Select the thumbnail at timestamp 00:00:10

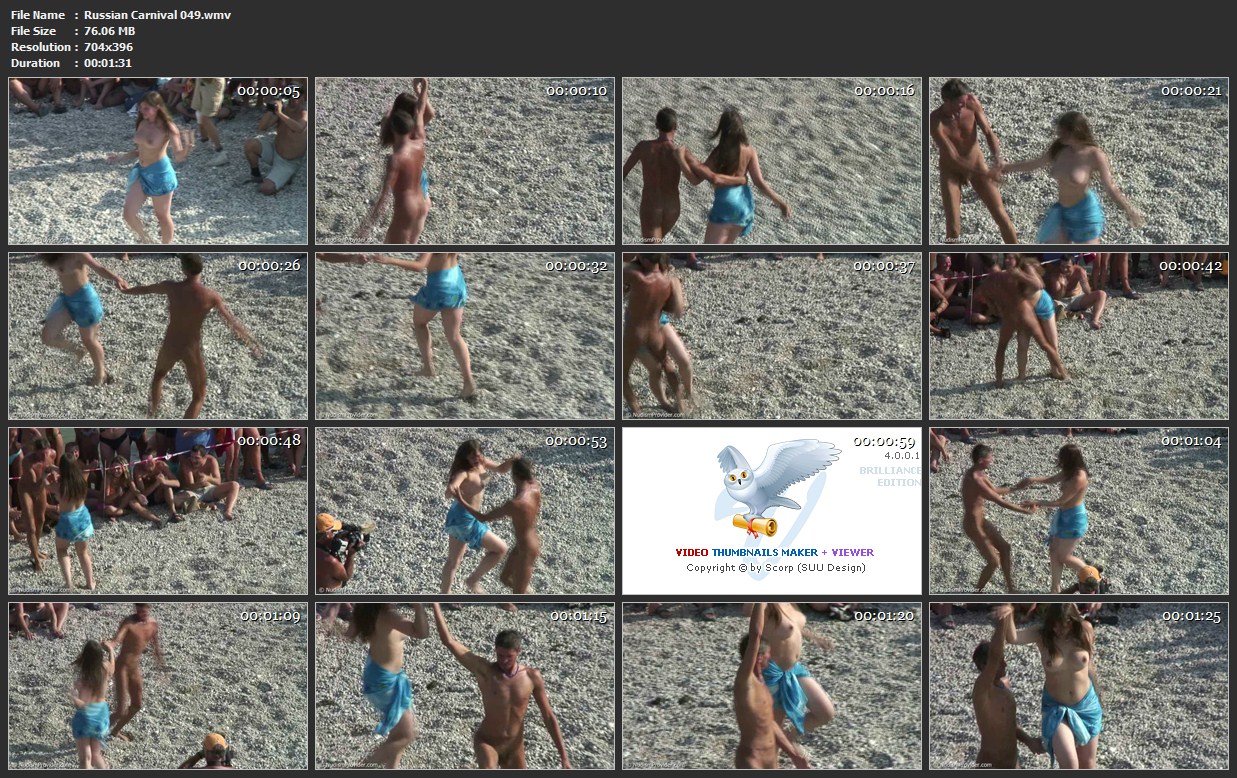pos(465,161)
